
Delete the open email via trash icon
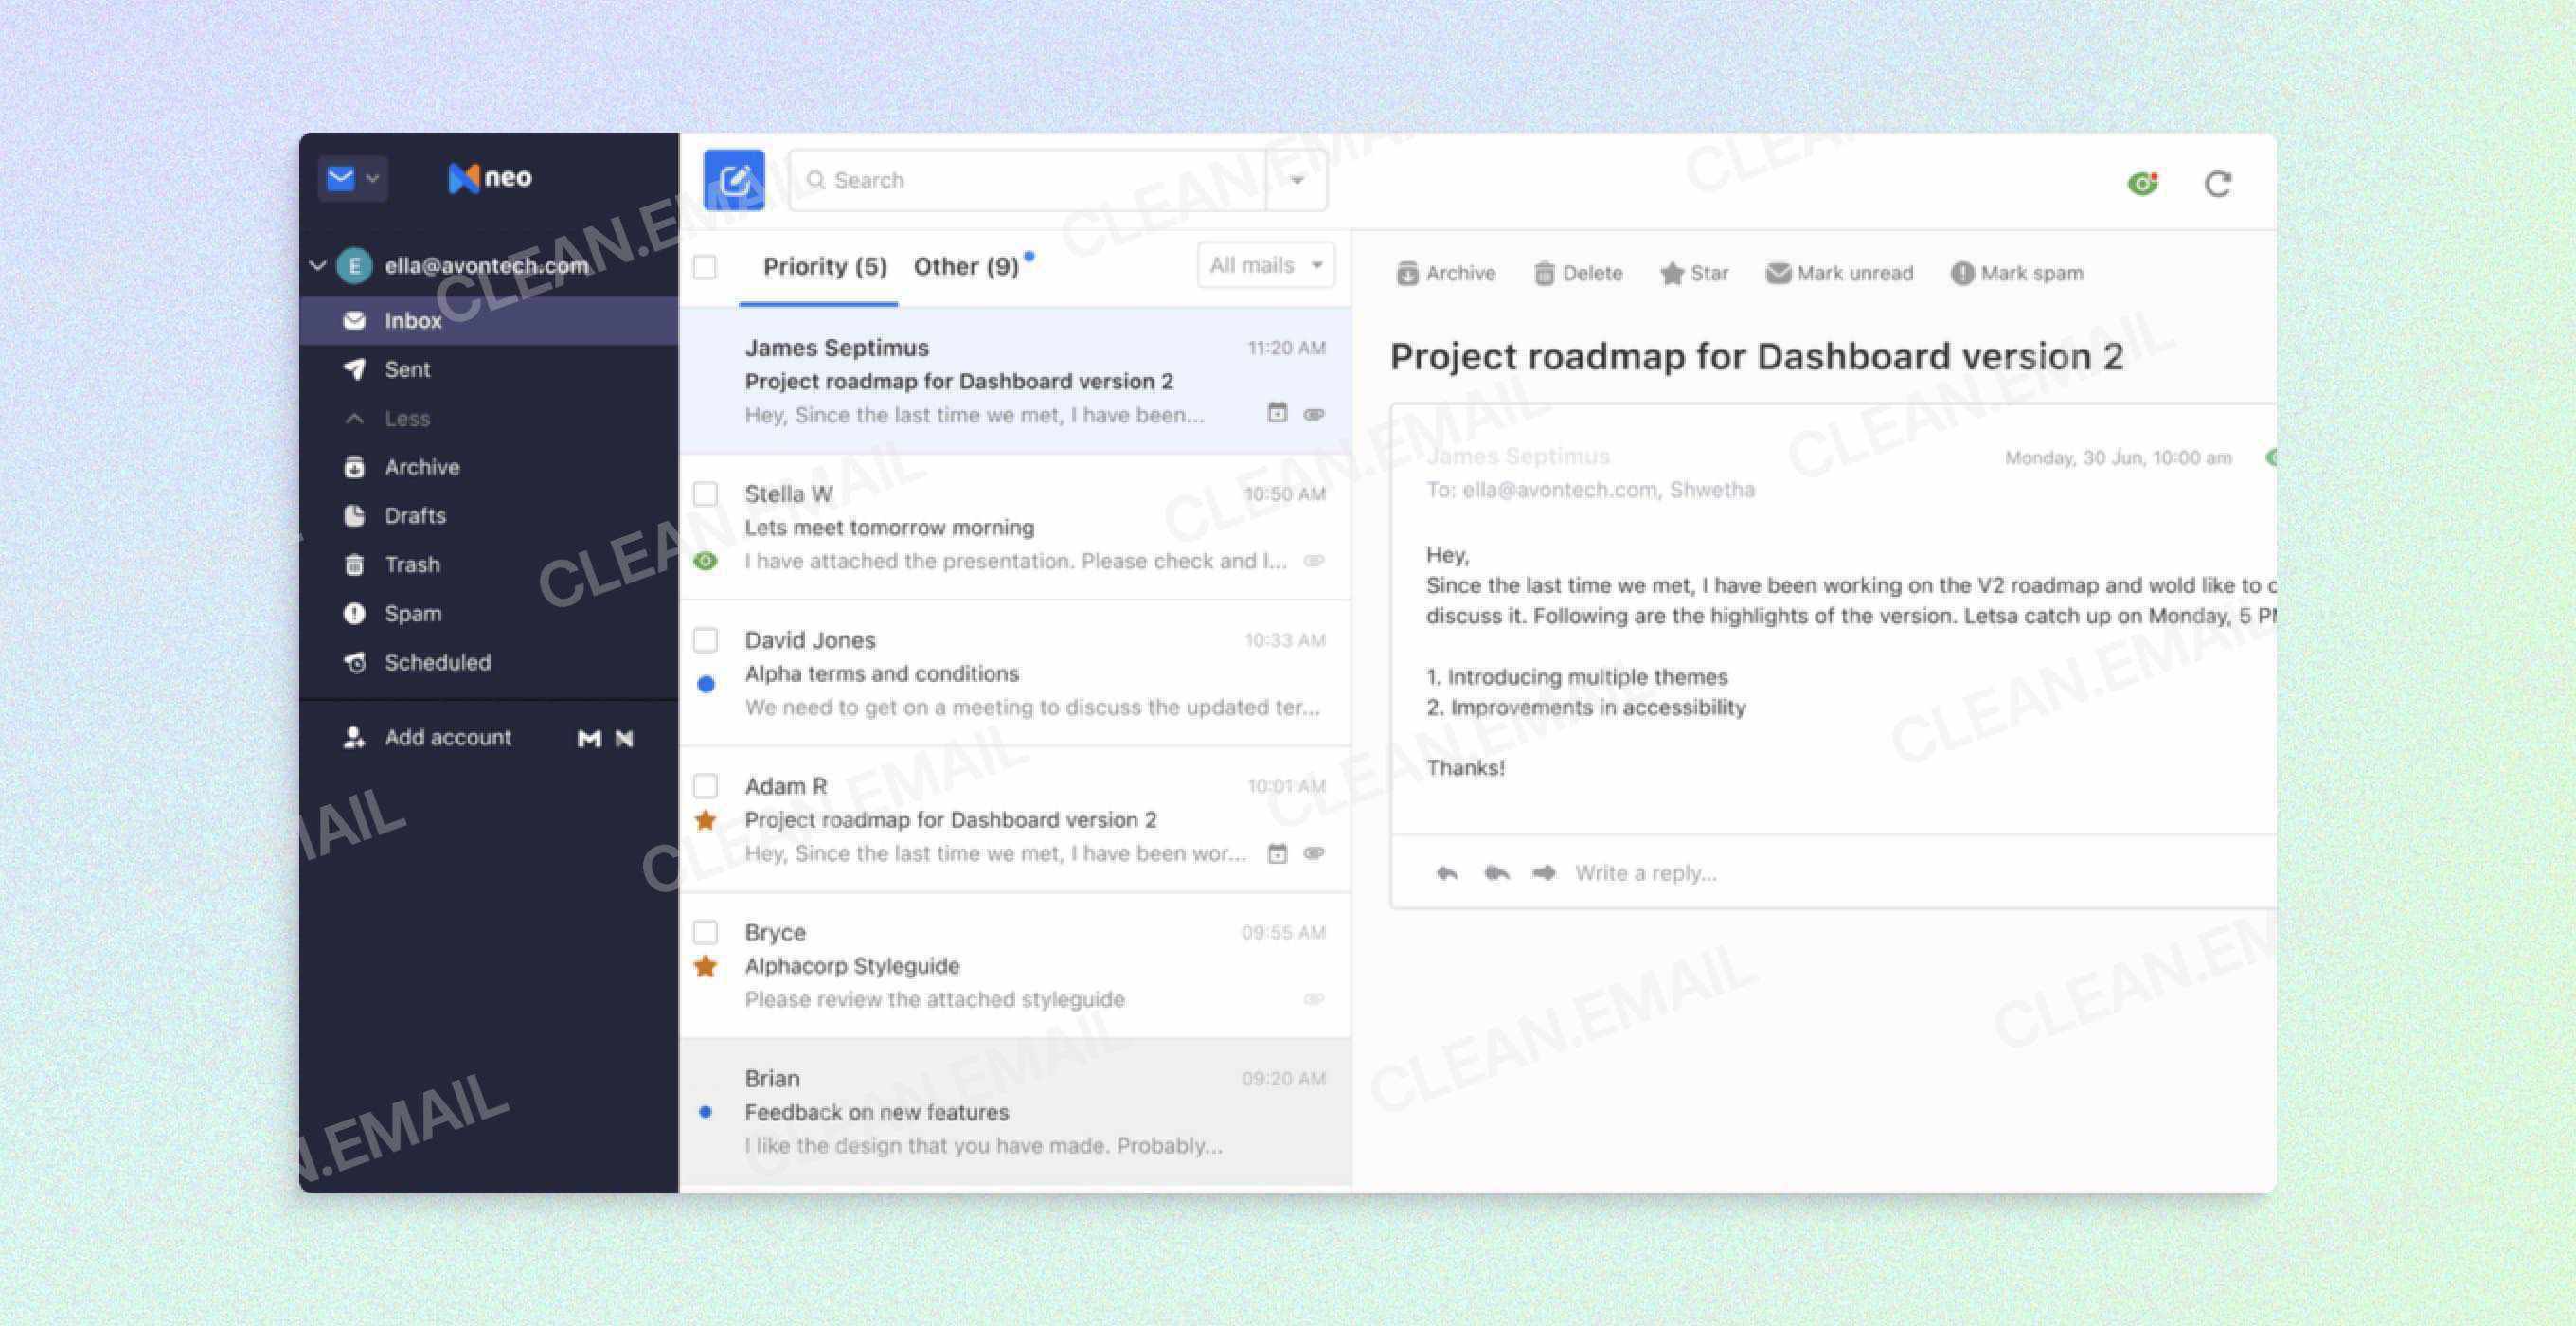[1578, 272]
